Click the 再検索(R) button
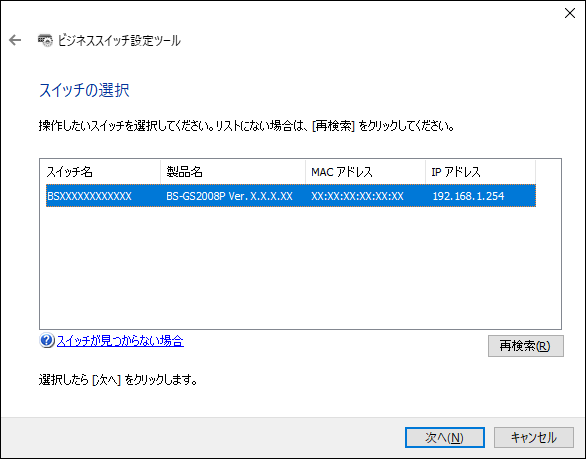This screenshot has width=586, height=459. click(525, 346)
